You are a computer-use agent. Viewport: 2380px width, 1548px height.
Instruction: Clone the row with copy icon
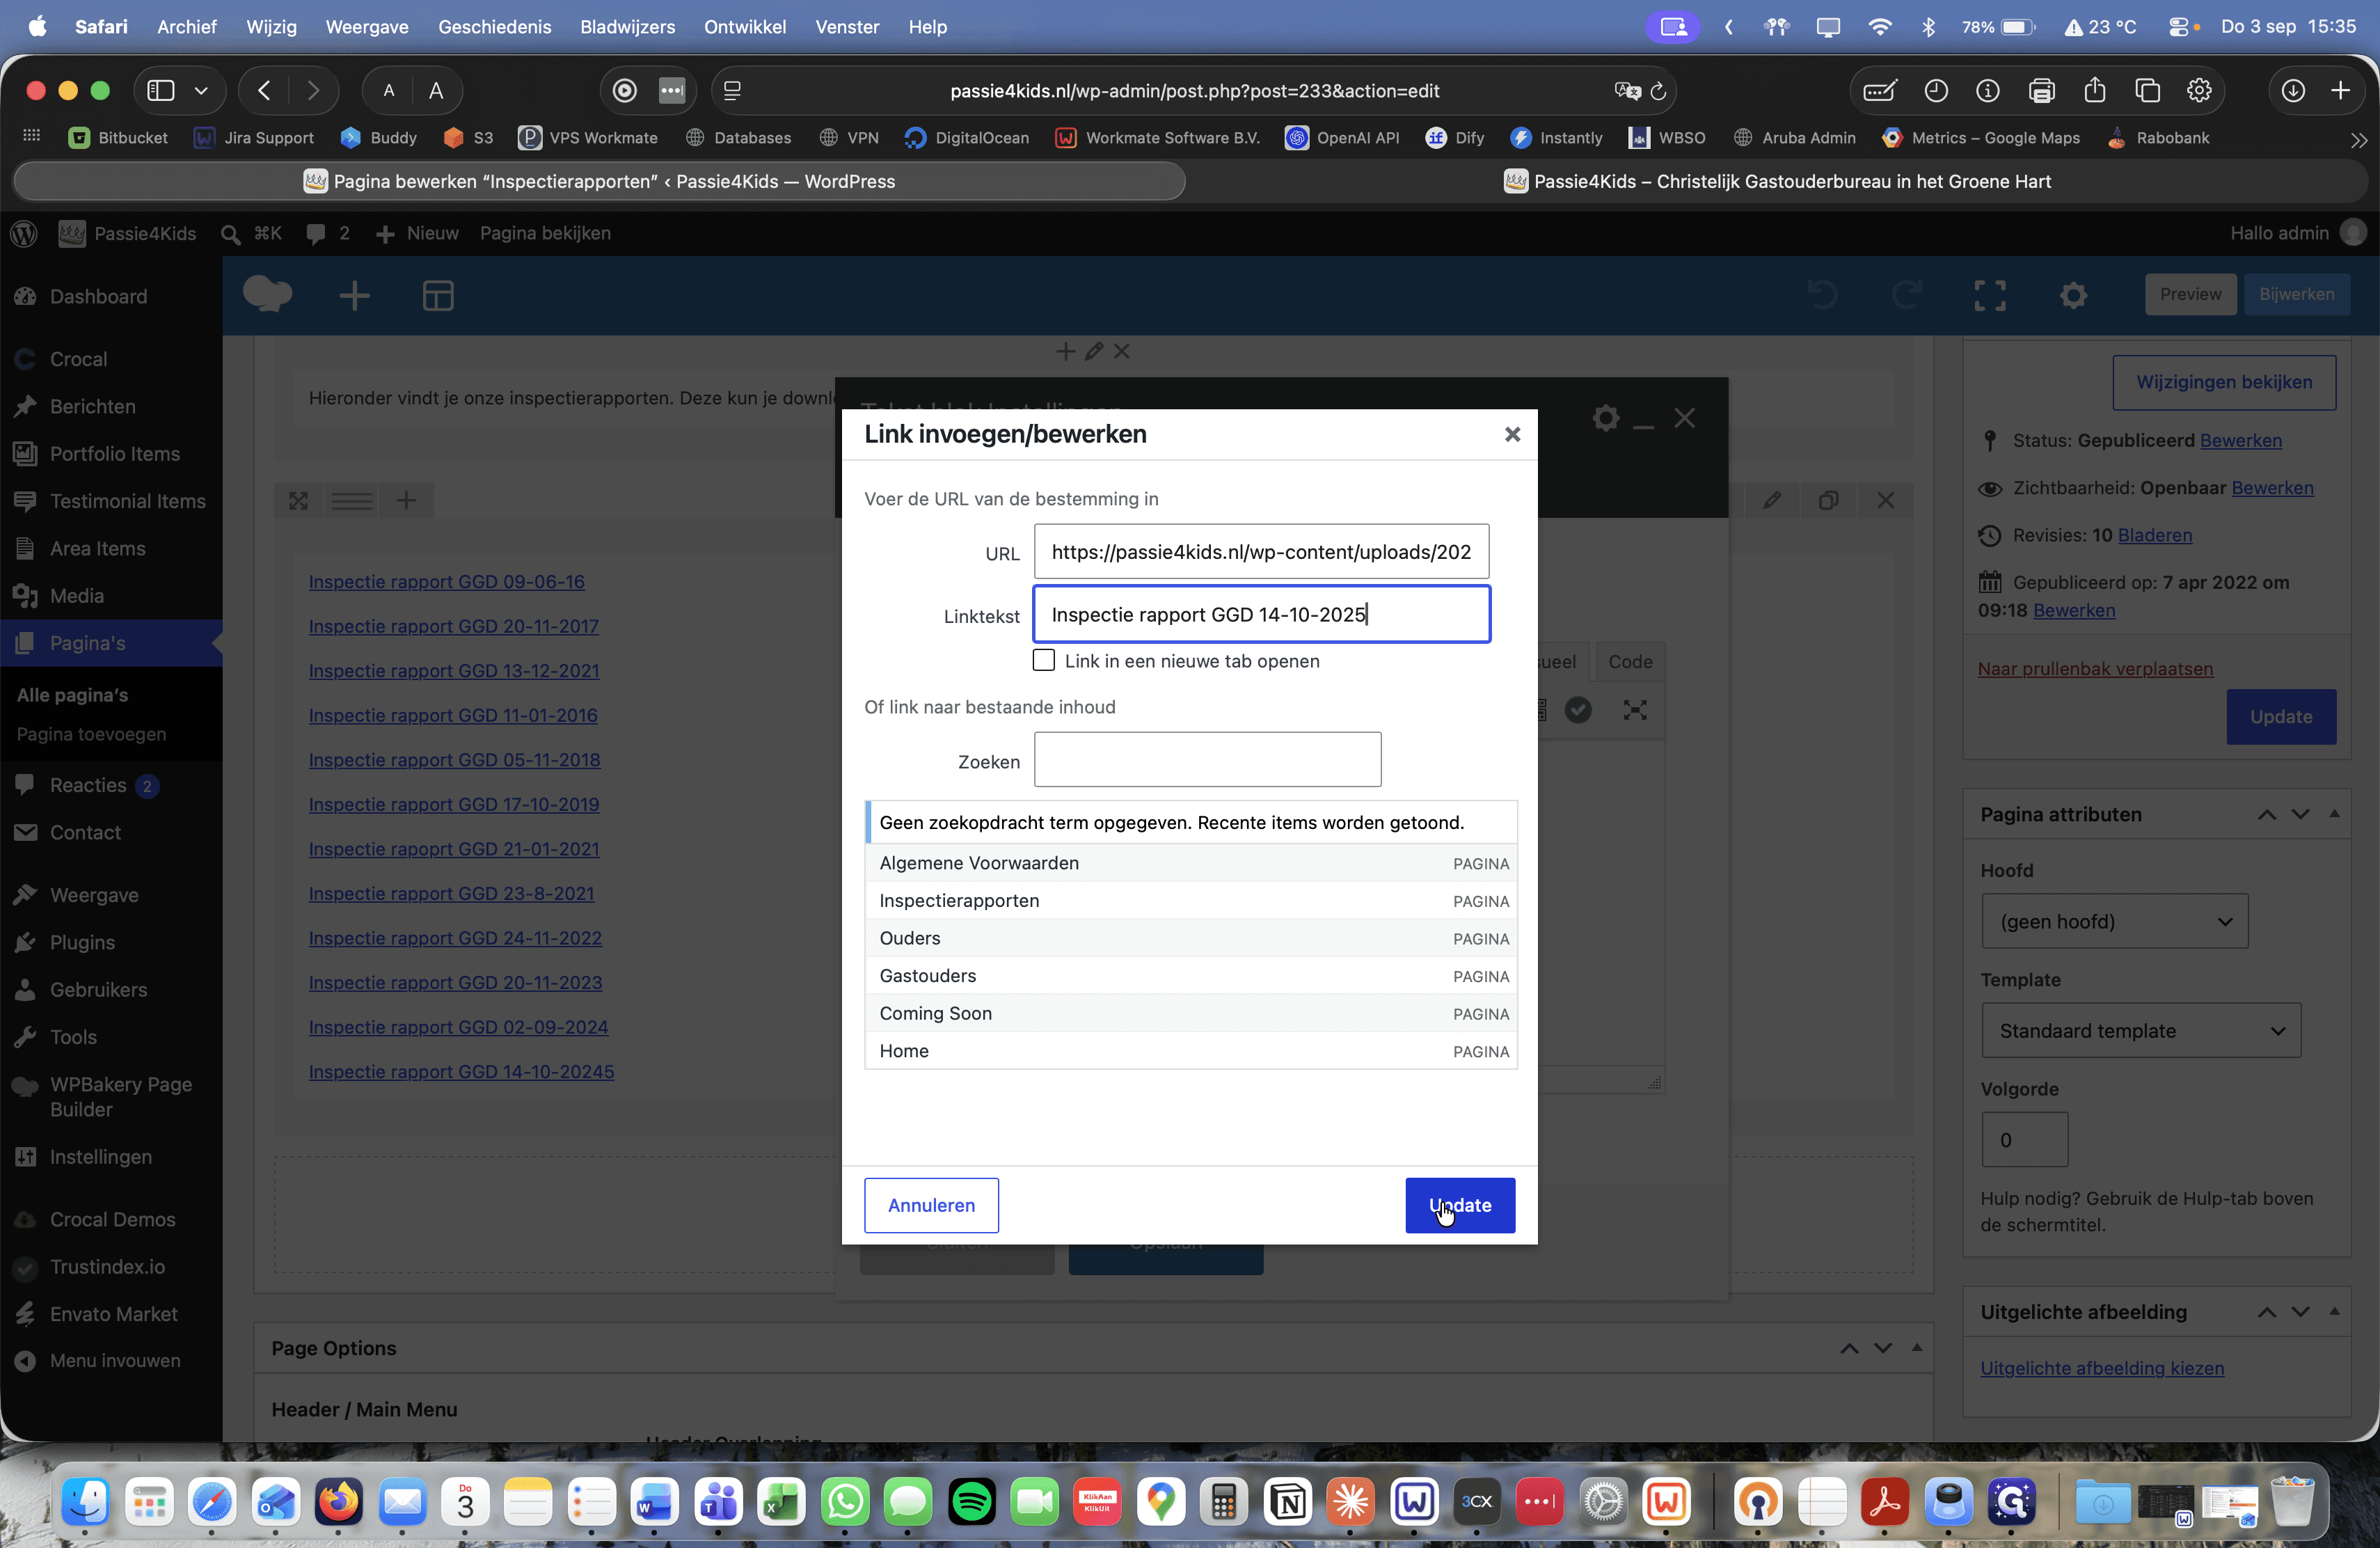(1829, 500)
